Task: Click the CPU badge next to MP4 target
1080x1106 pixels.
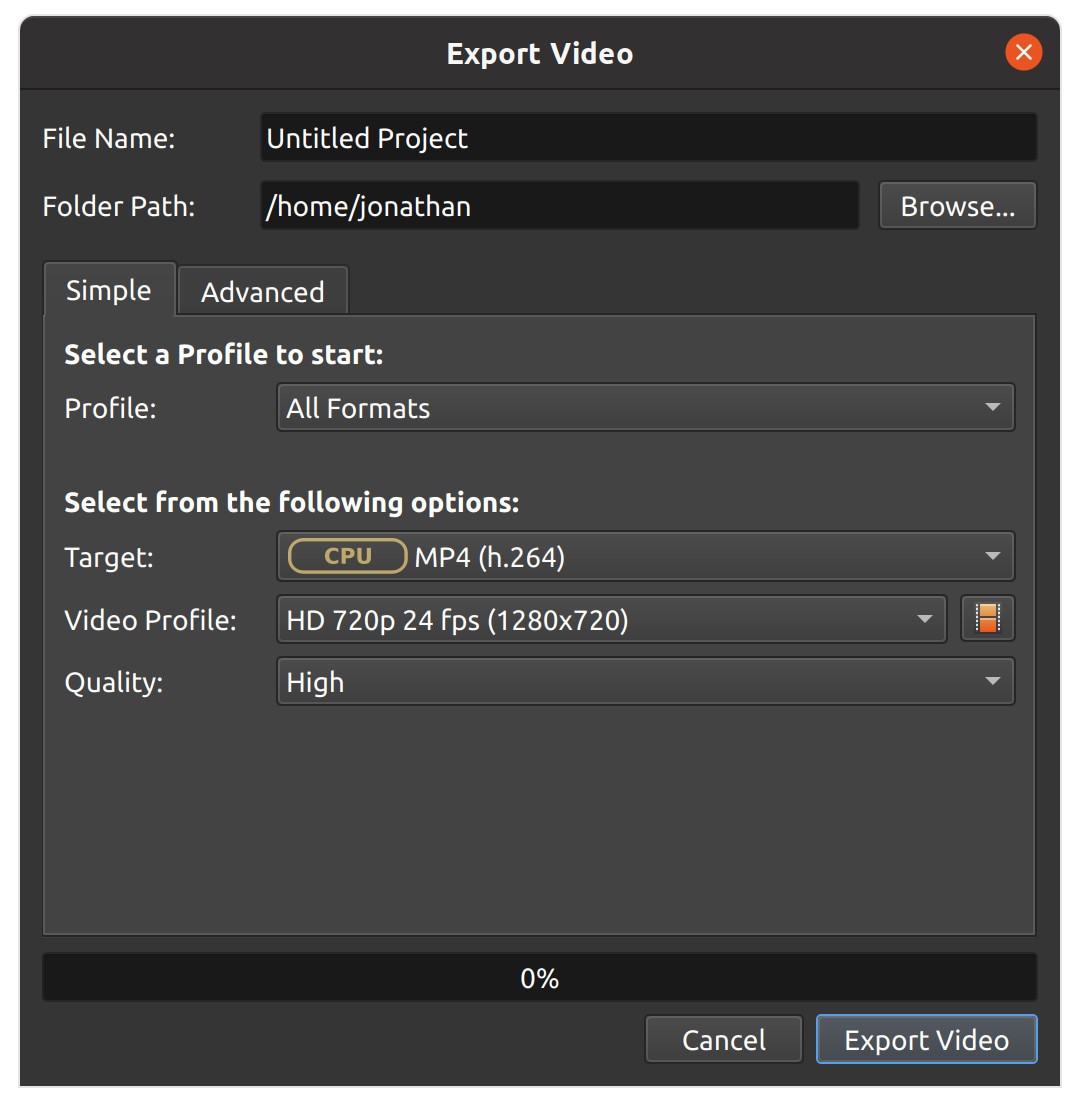Action: click(x=345, y=556)
